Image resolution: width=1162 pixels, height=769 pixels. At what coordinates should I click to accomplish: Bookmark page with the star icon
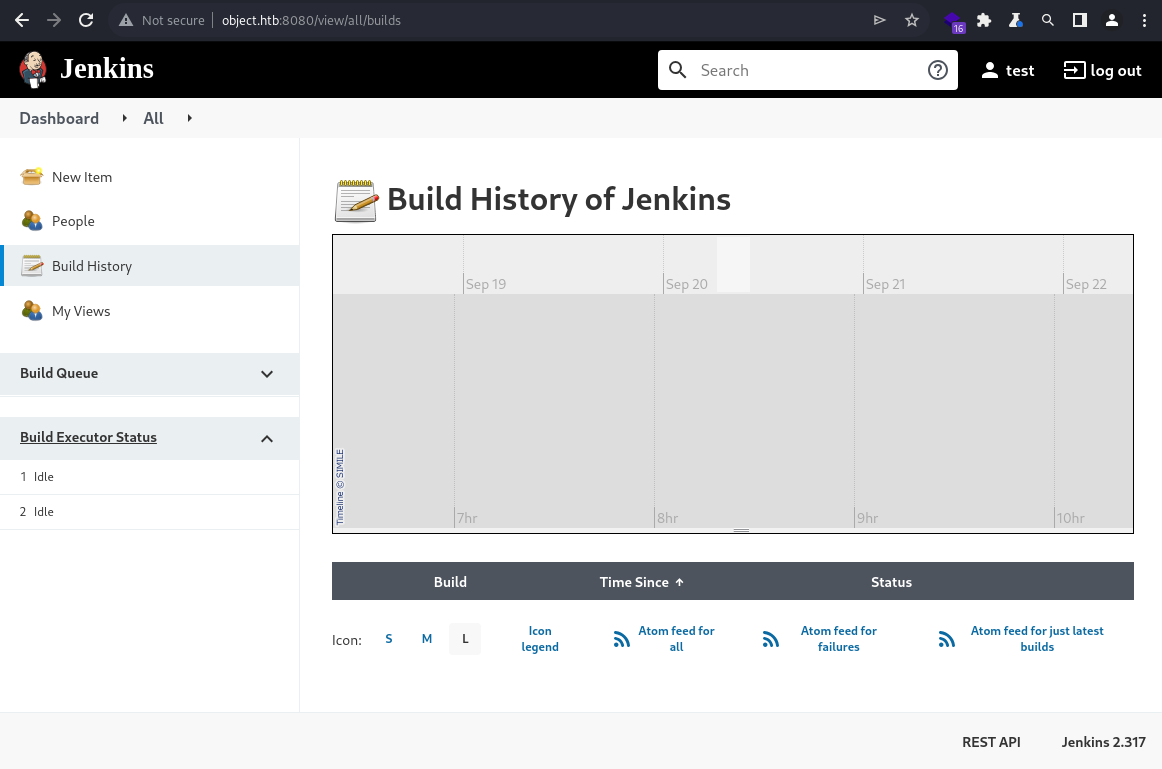912,20
